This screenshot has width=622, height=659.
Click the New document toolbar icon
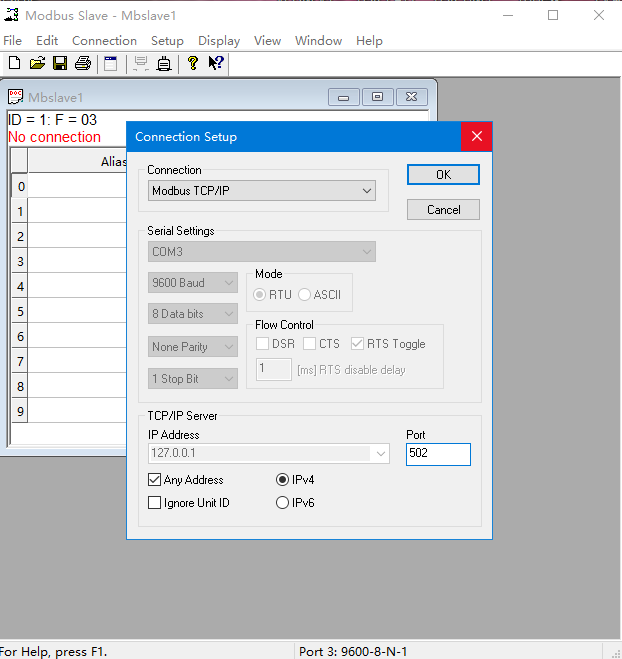point(14,63)
